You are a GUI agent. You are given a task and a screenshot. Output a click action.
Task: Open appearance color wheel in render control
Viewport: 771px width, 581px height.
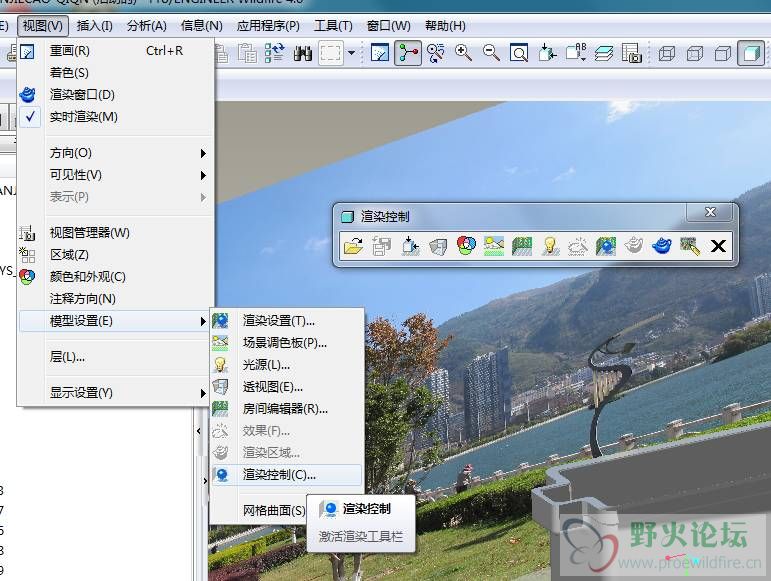(x=466, y=245)
